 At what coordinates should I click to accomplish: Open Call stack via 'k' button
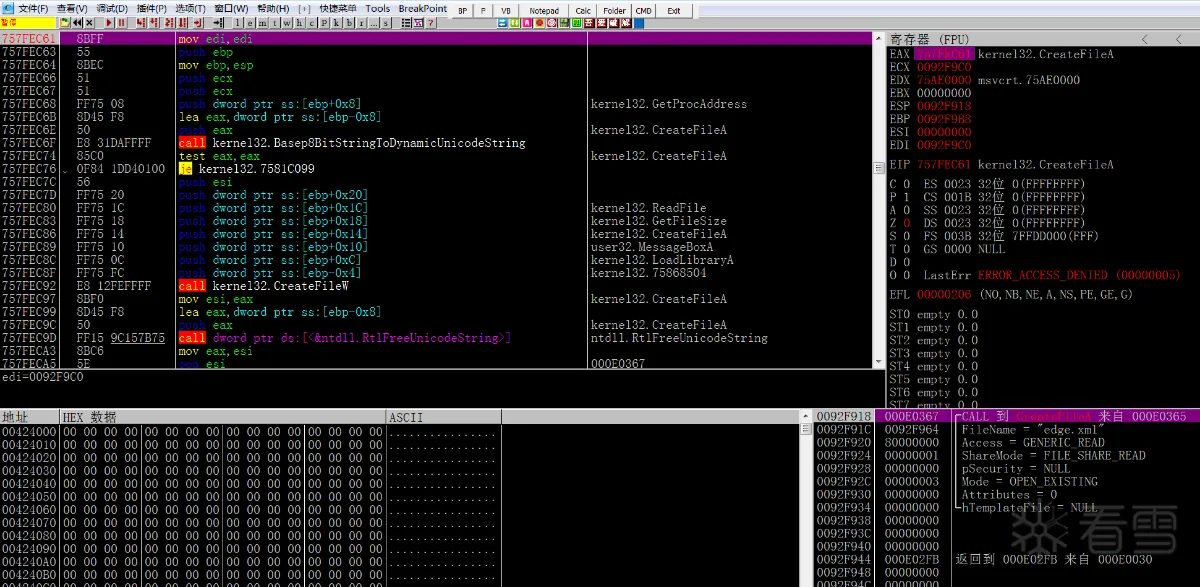(x=337, y=22)
